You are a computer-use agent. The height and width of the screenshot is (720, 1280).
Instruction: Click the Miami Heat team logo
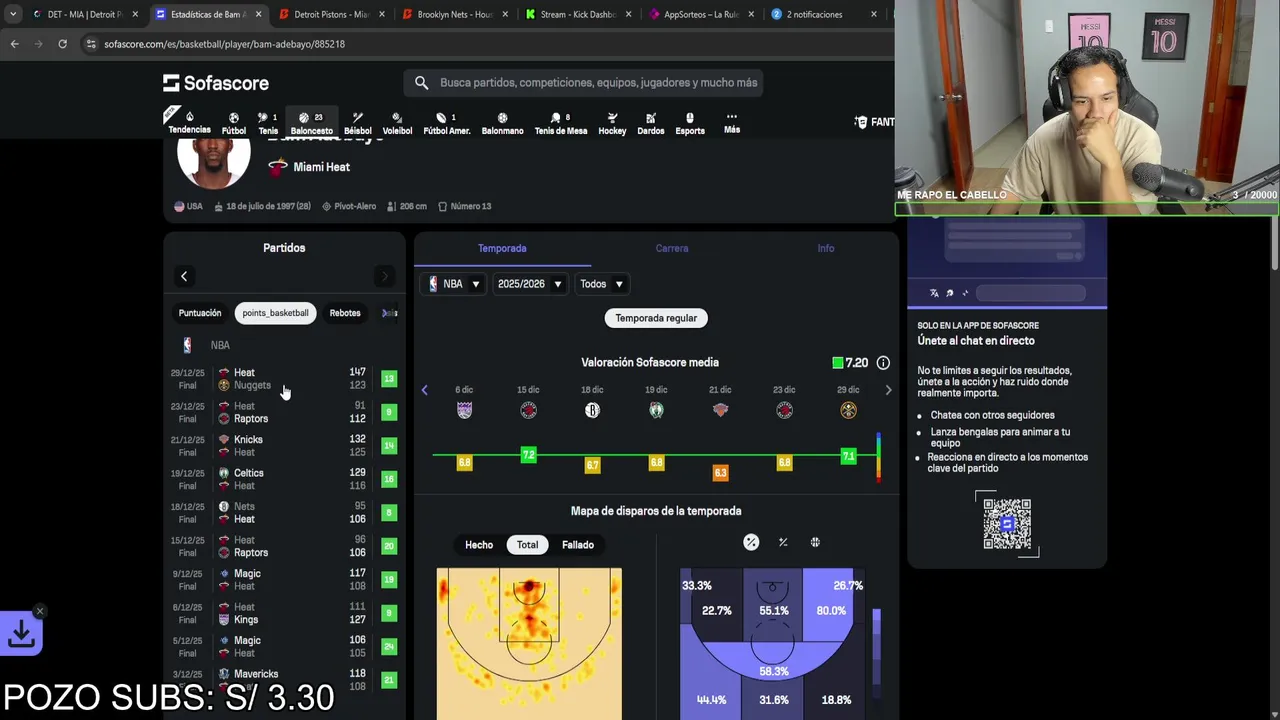[278, 167]
